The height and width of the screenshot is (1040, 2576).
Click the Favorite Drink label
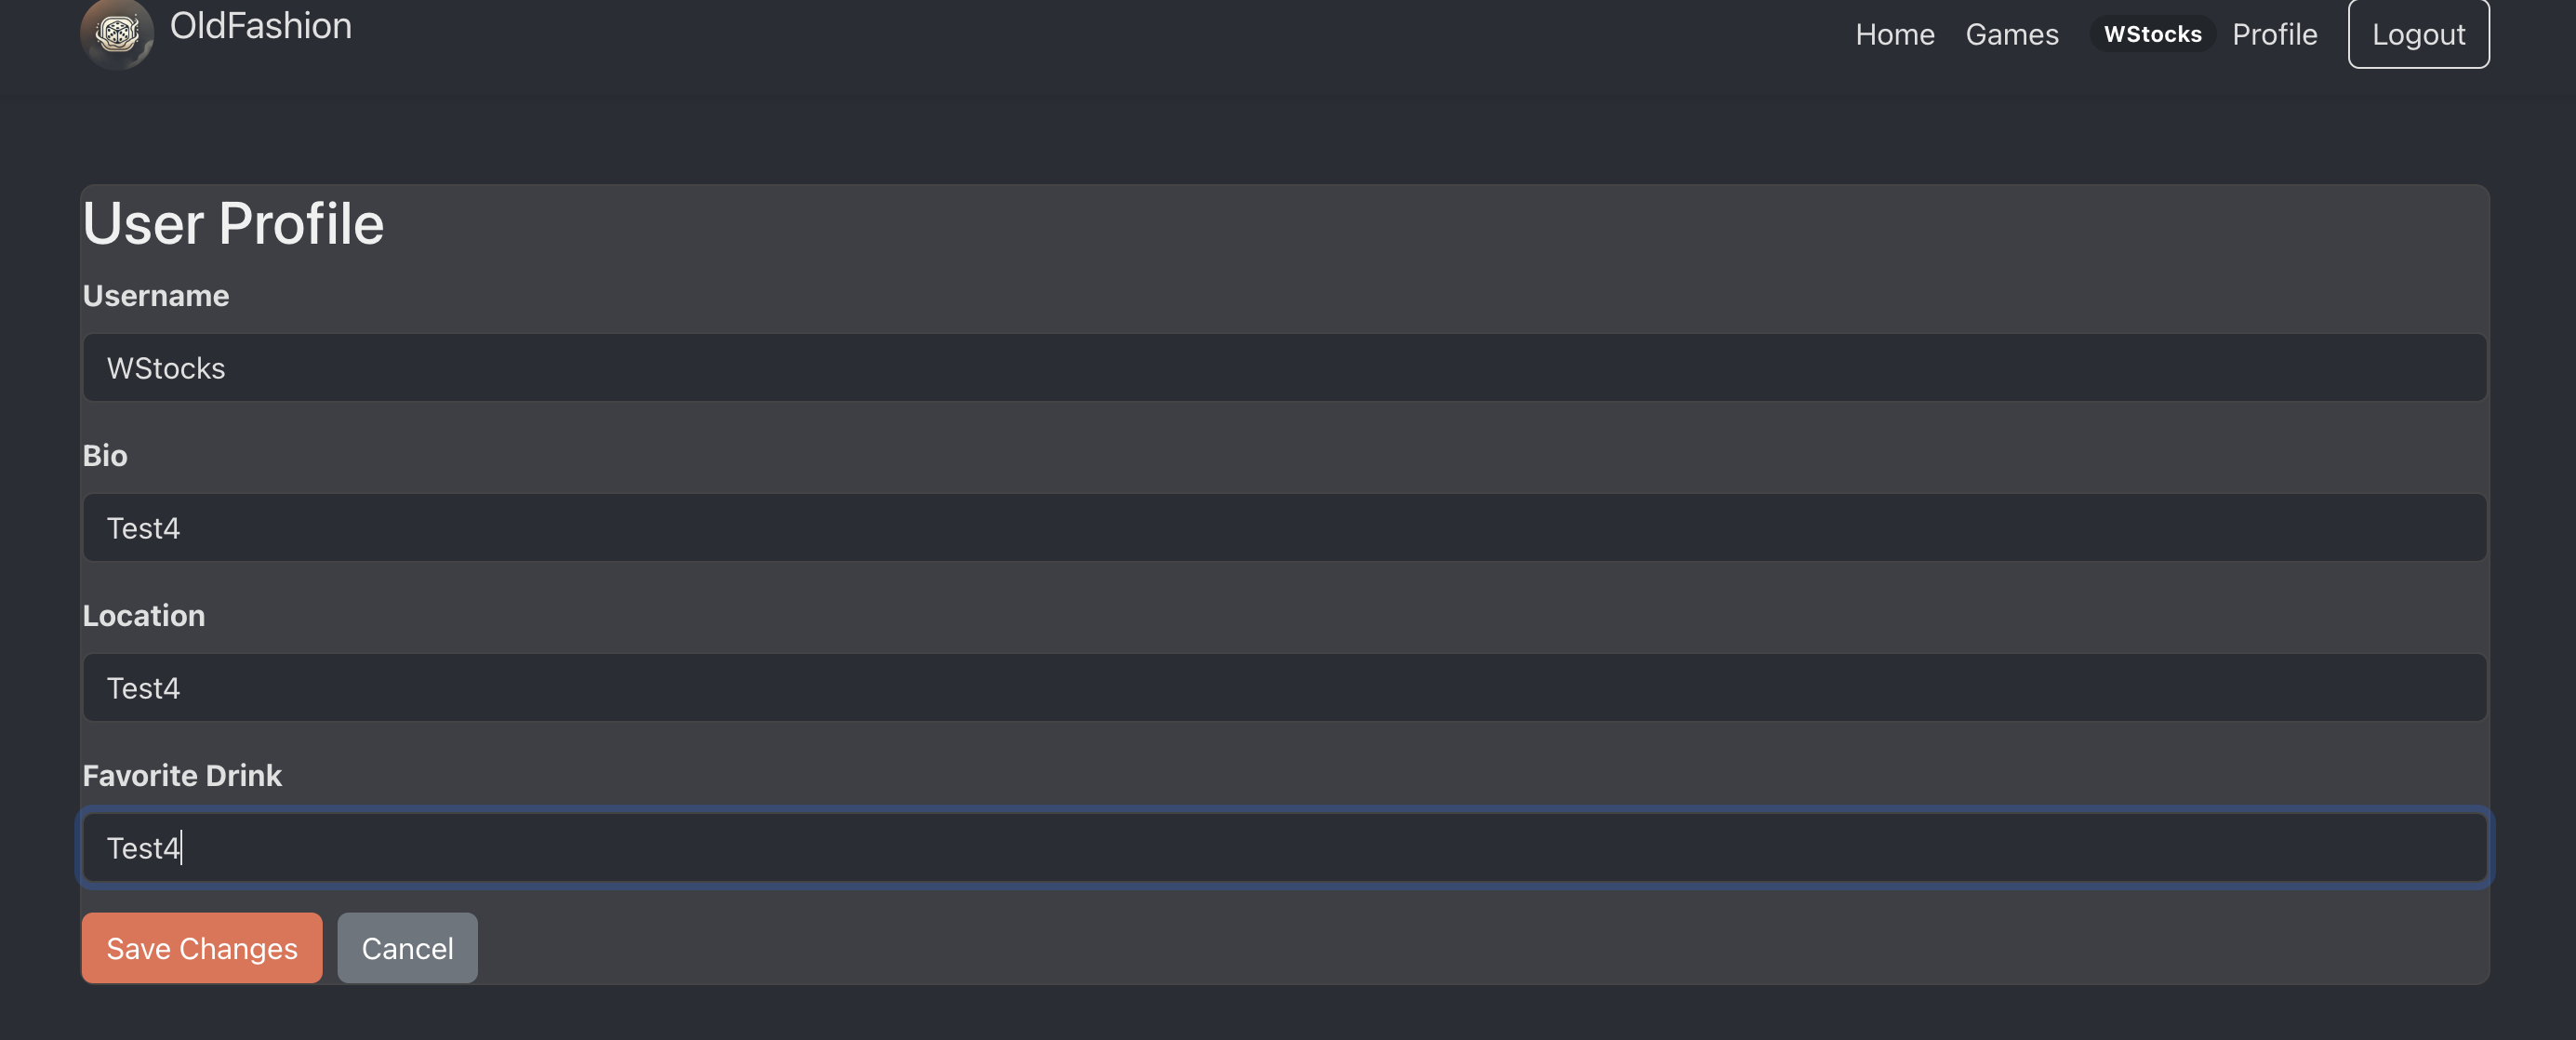(x=182, y=775)
